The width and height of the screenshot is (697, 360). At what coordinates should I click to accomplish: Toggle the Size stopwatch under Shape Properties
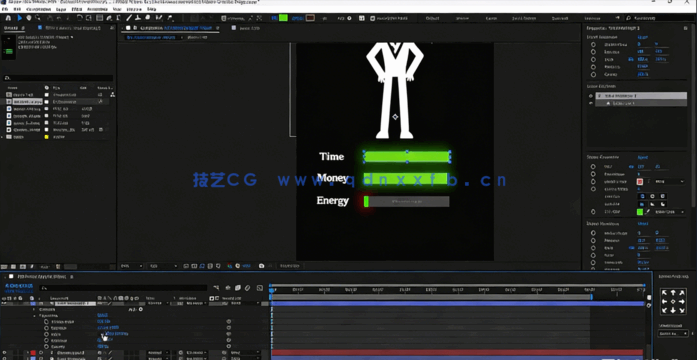[x=593, y=167]
